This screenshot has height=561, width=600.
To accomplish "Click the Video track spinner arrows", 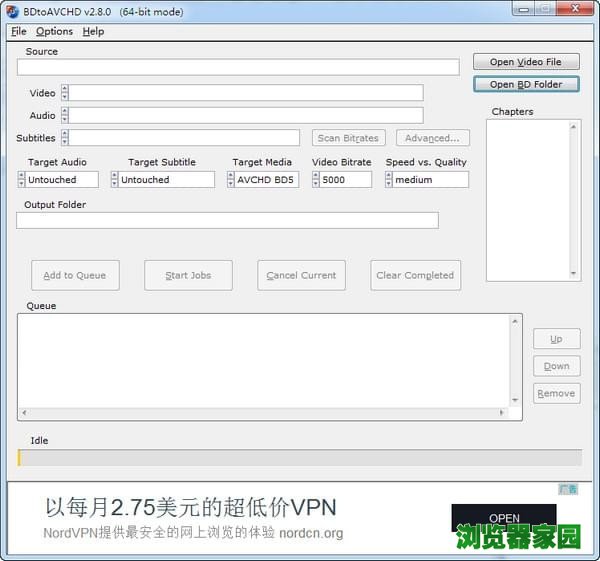I will tap(65, 93).
